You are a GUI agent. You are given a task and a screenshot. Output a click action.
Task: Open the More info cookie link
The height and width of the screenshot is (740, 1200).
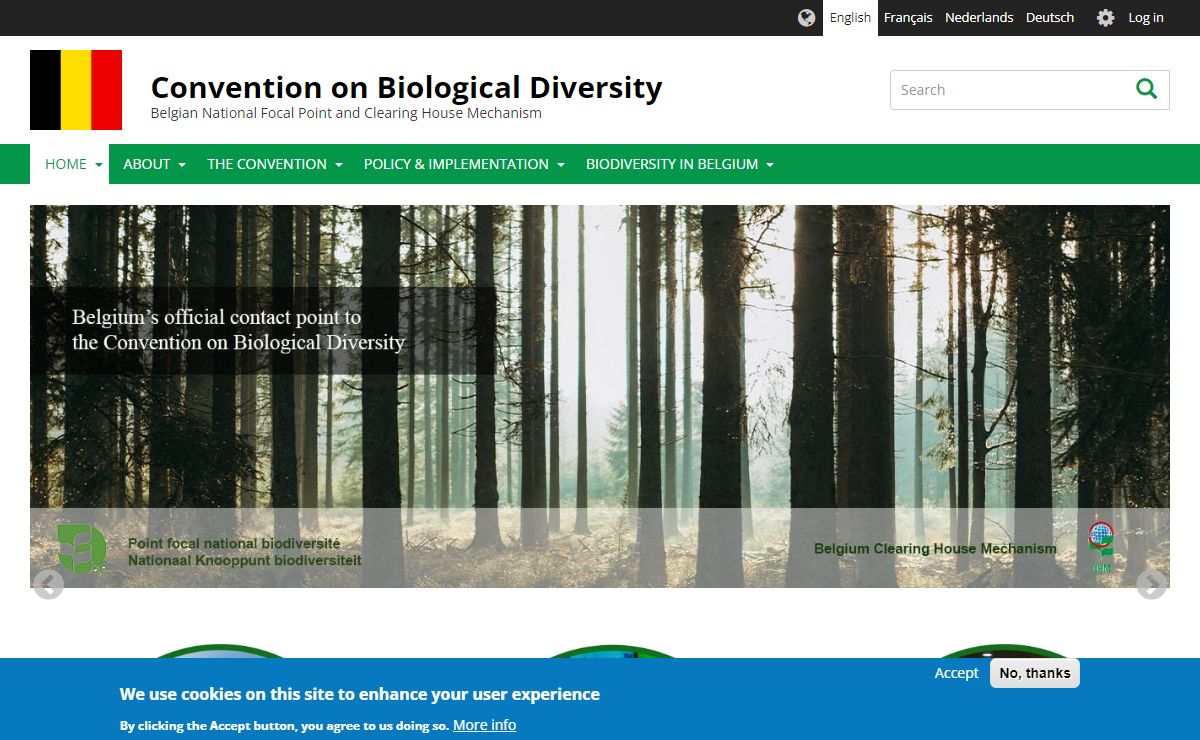(x=485, y=725)
